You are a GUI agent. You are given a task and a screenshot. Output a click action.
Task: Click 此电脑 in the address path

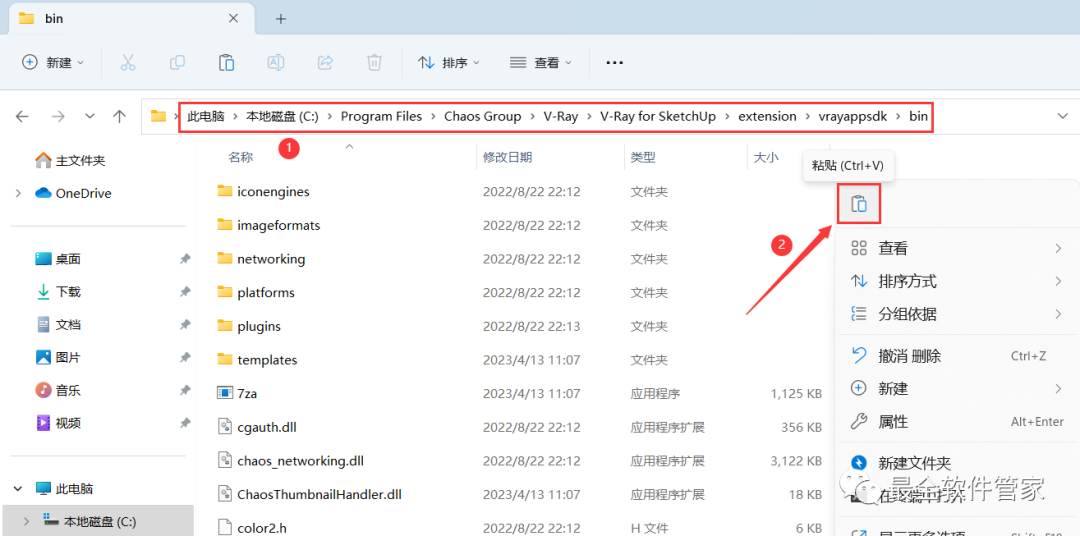tap(206, 116)
